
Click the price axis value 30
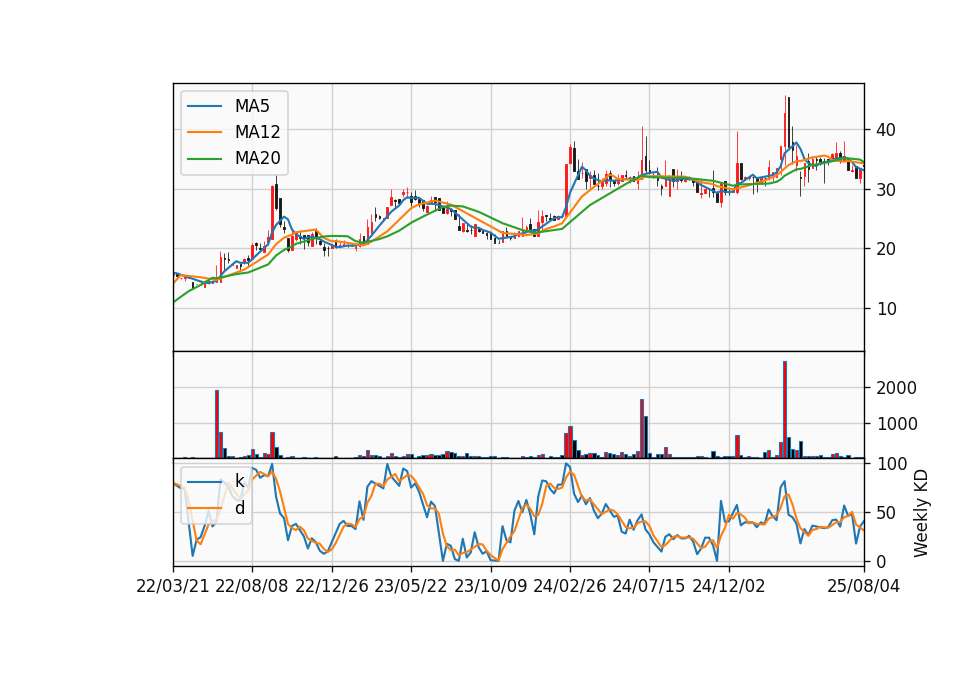[886, 190]
